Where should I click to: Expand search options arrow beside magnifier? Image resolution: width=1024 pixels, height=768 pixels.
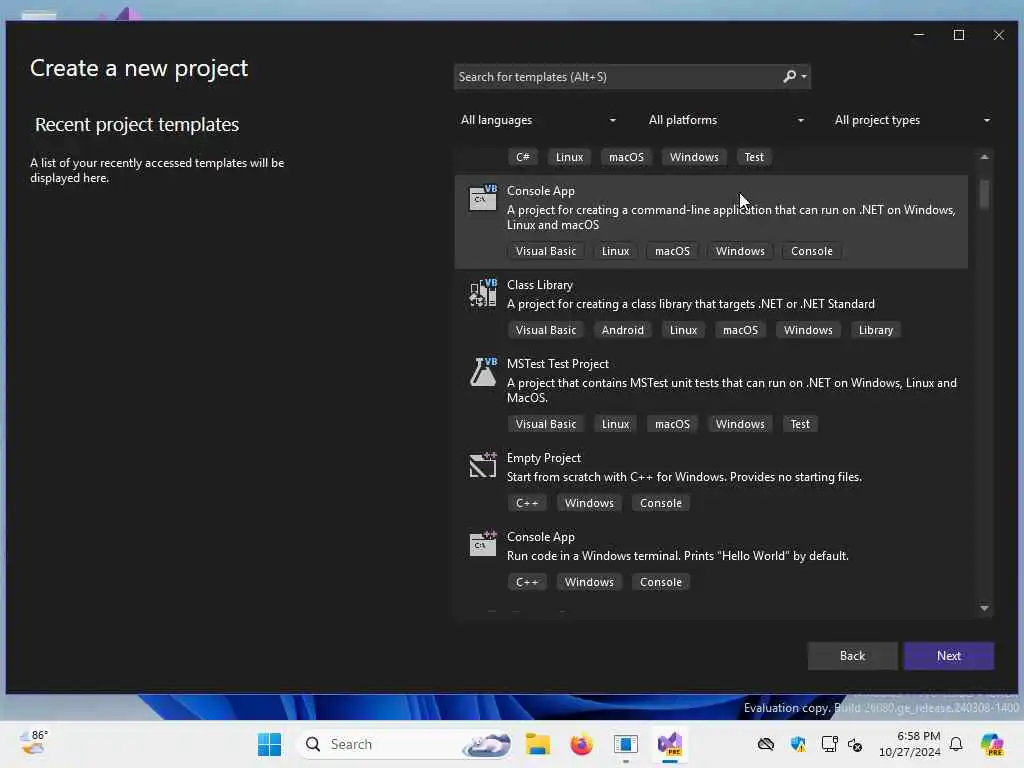[804, 77]
